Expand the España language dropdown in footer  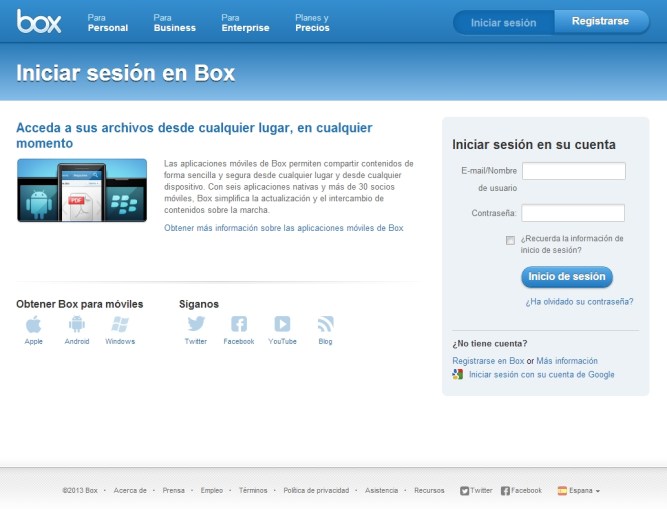(x=579, y=491)
